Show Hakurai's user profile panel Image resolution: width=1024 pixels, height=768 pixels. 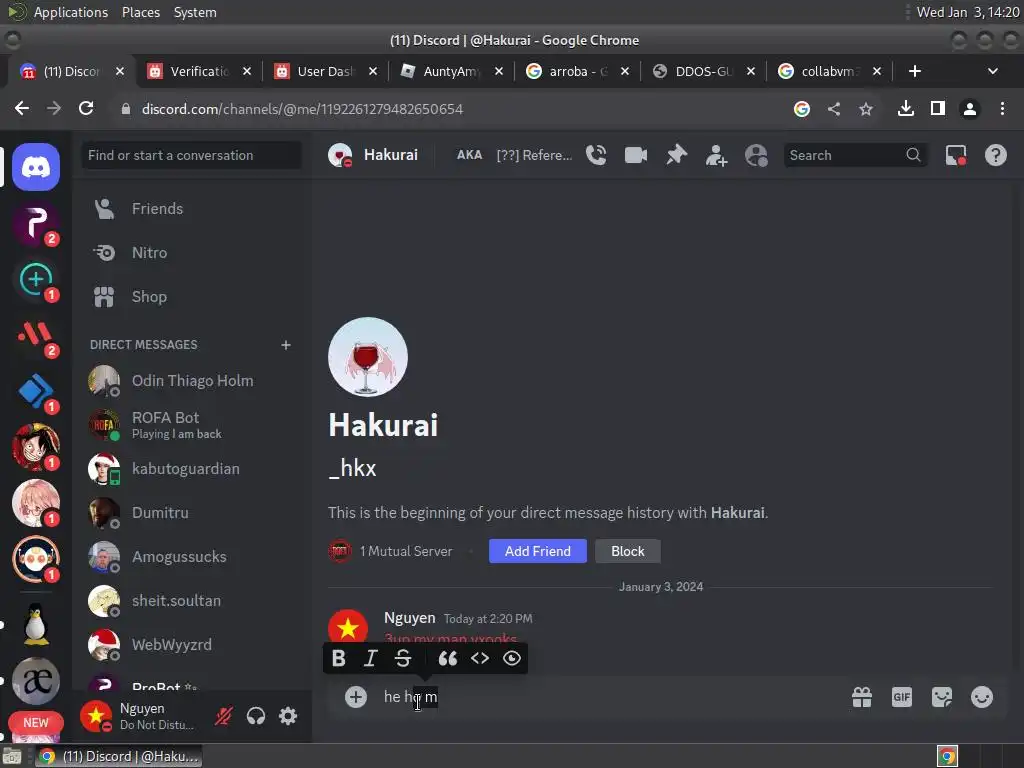(x=756, y=155)
